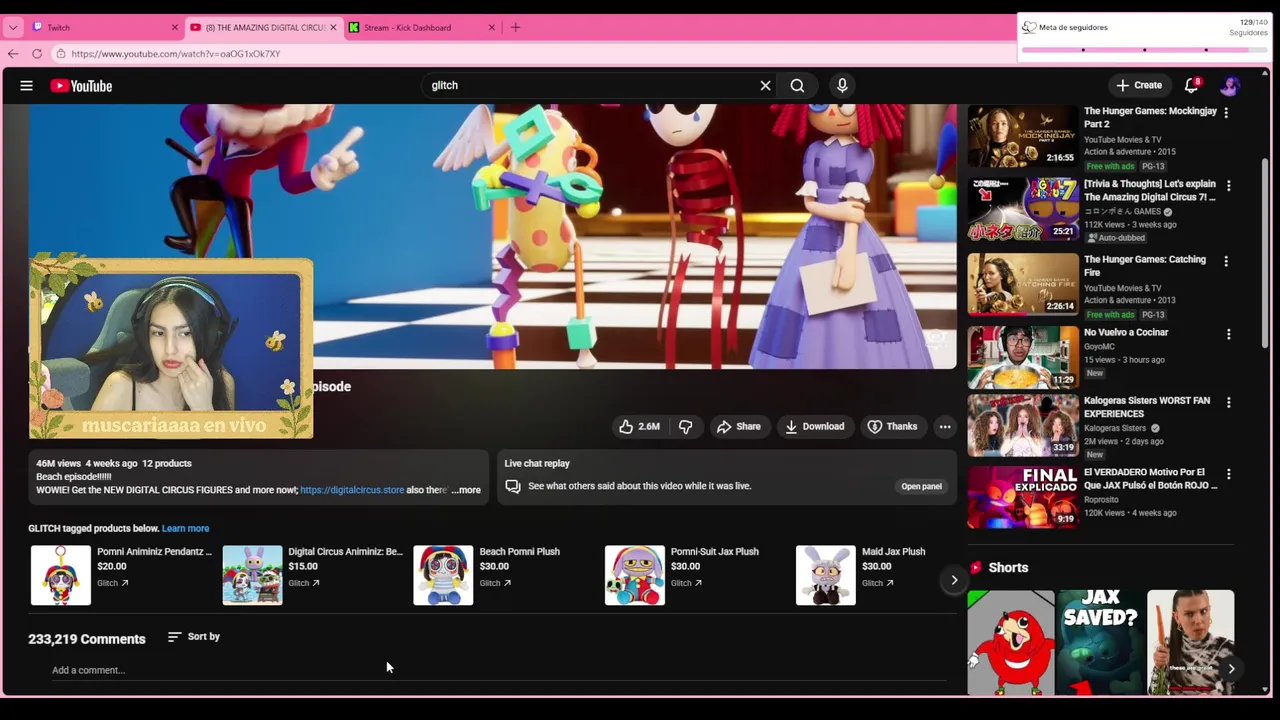Image resolution: width=1280 pixels, height=720 pixels.
Task: Click the Shorts section heading
Action: click(1008, 568)
